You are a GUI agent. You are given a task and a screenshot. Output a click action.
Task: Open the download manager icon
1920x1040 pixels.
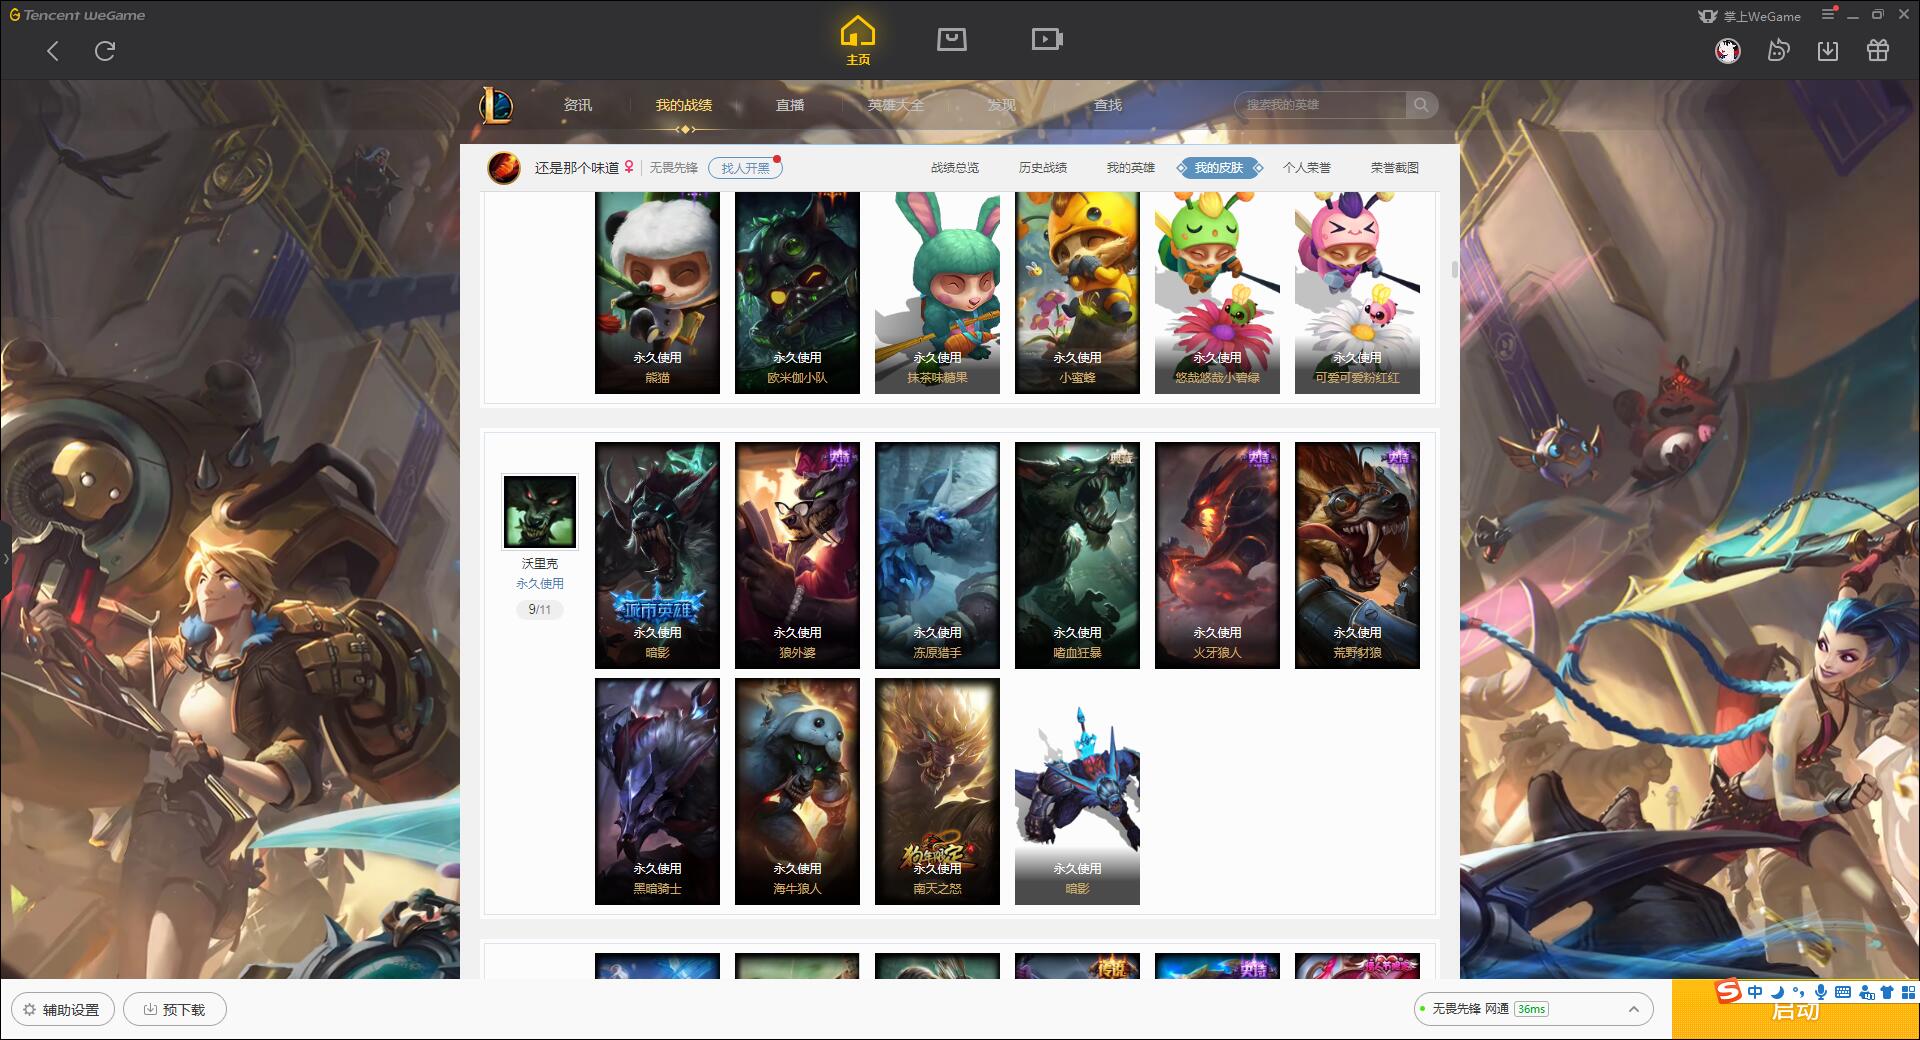[x=1828, y=50]
